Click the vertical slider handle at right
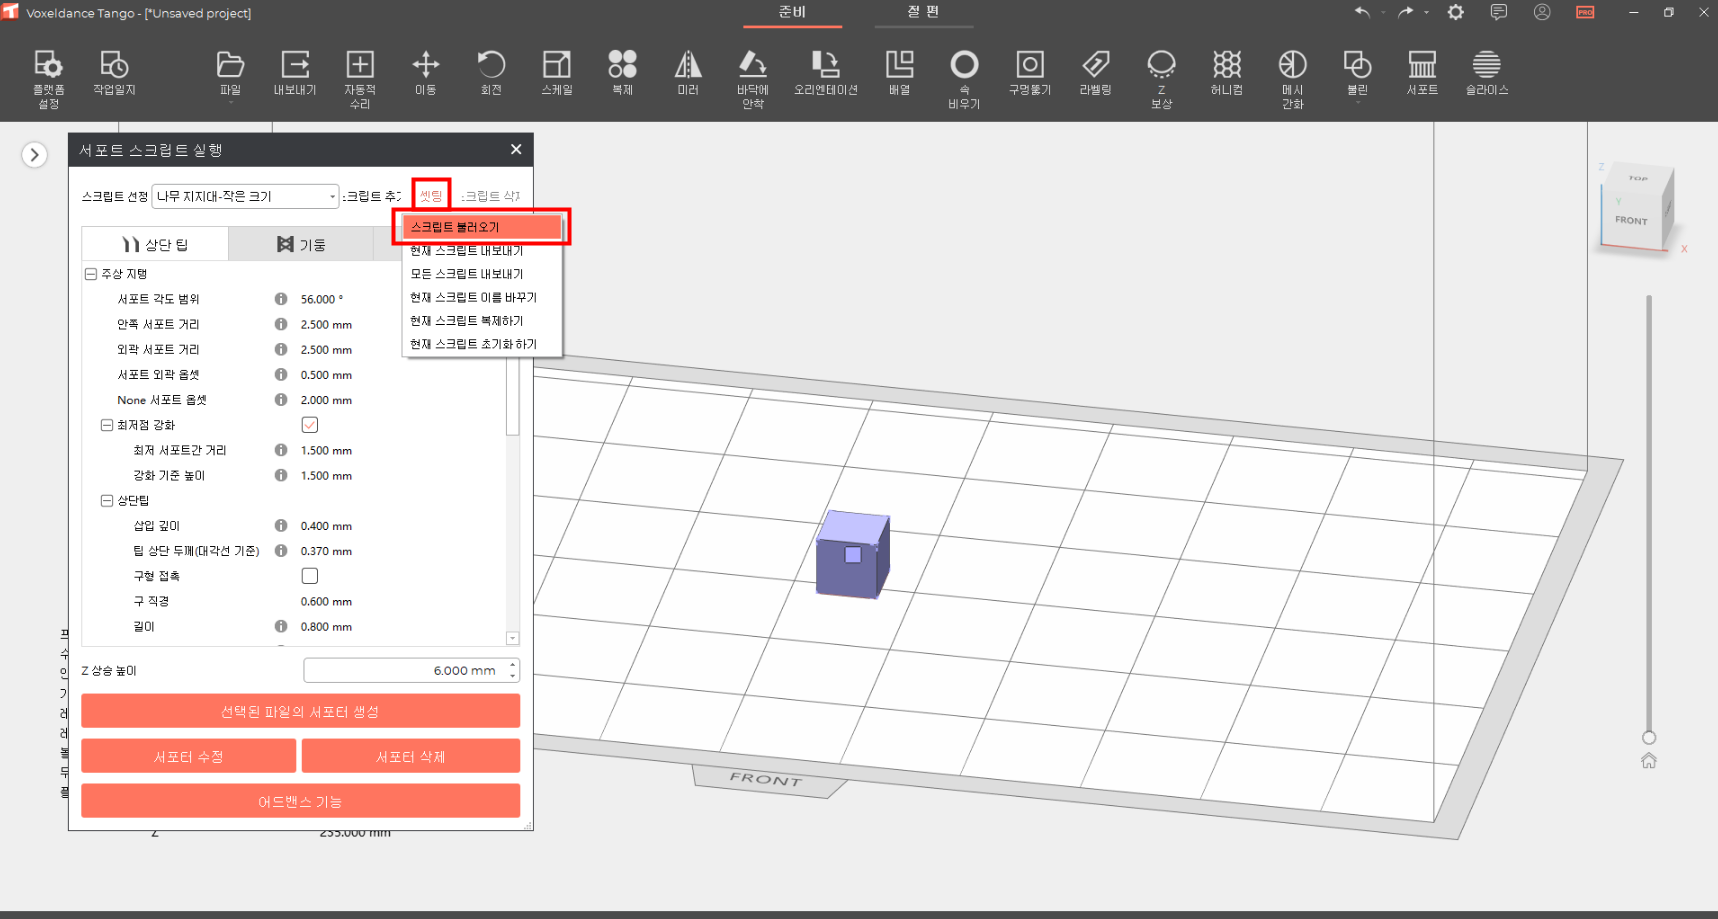 pyautogui.click(x=1649, y=738)
